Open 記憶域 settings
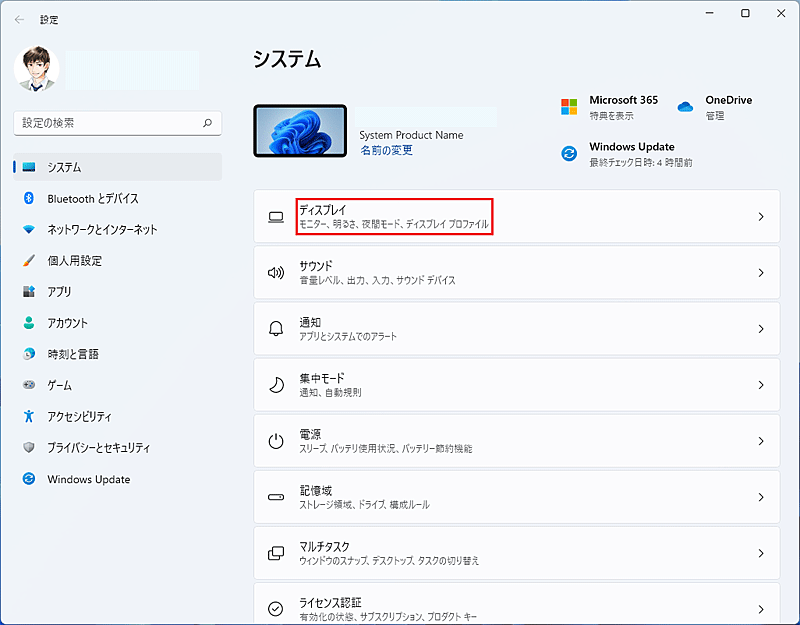The image size is (800, 625). 517,497
